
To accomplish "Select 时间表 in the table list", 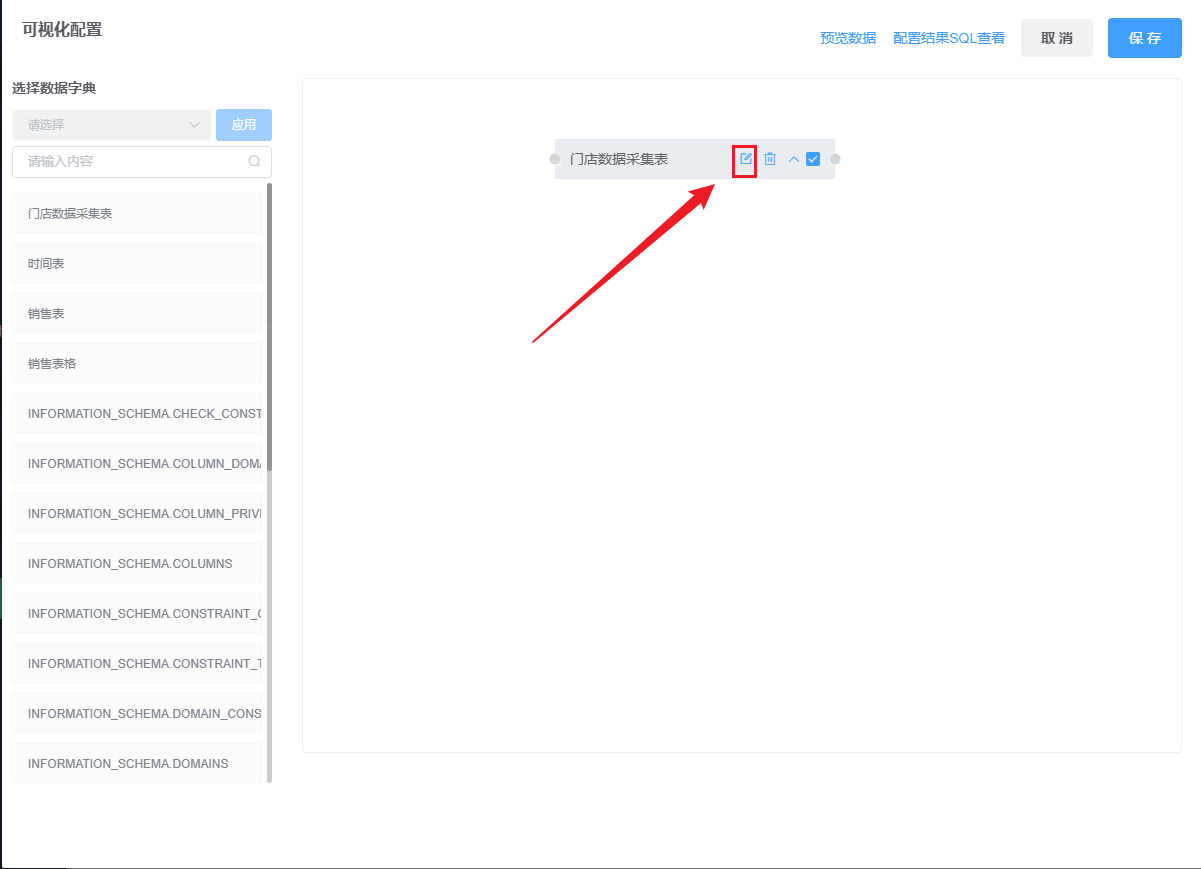I will click(x=137, y=263).
